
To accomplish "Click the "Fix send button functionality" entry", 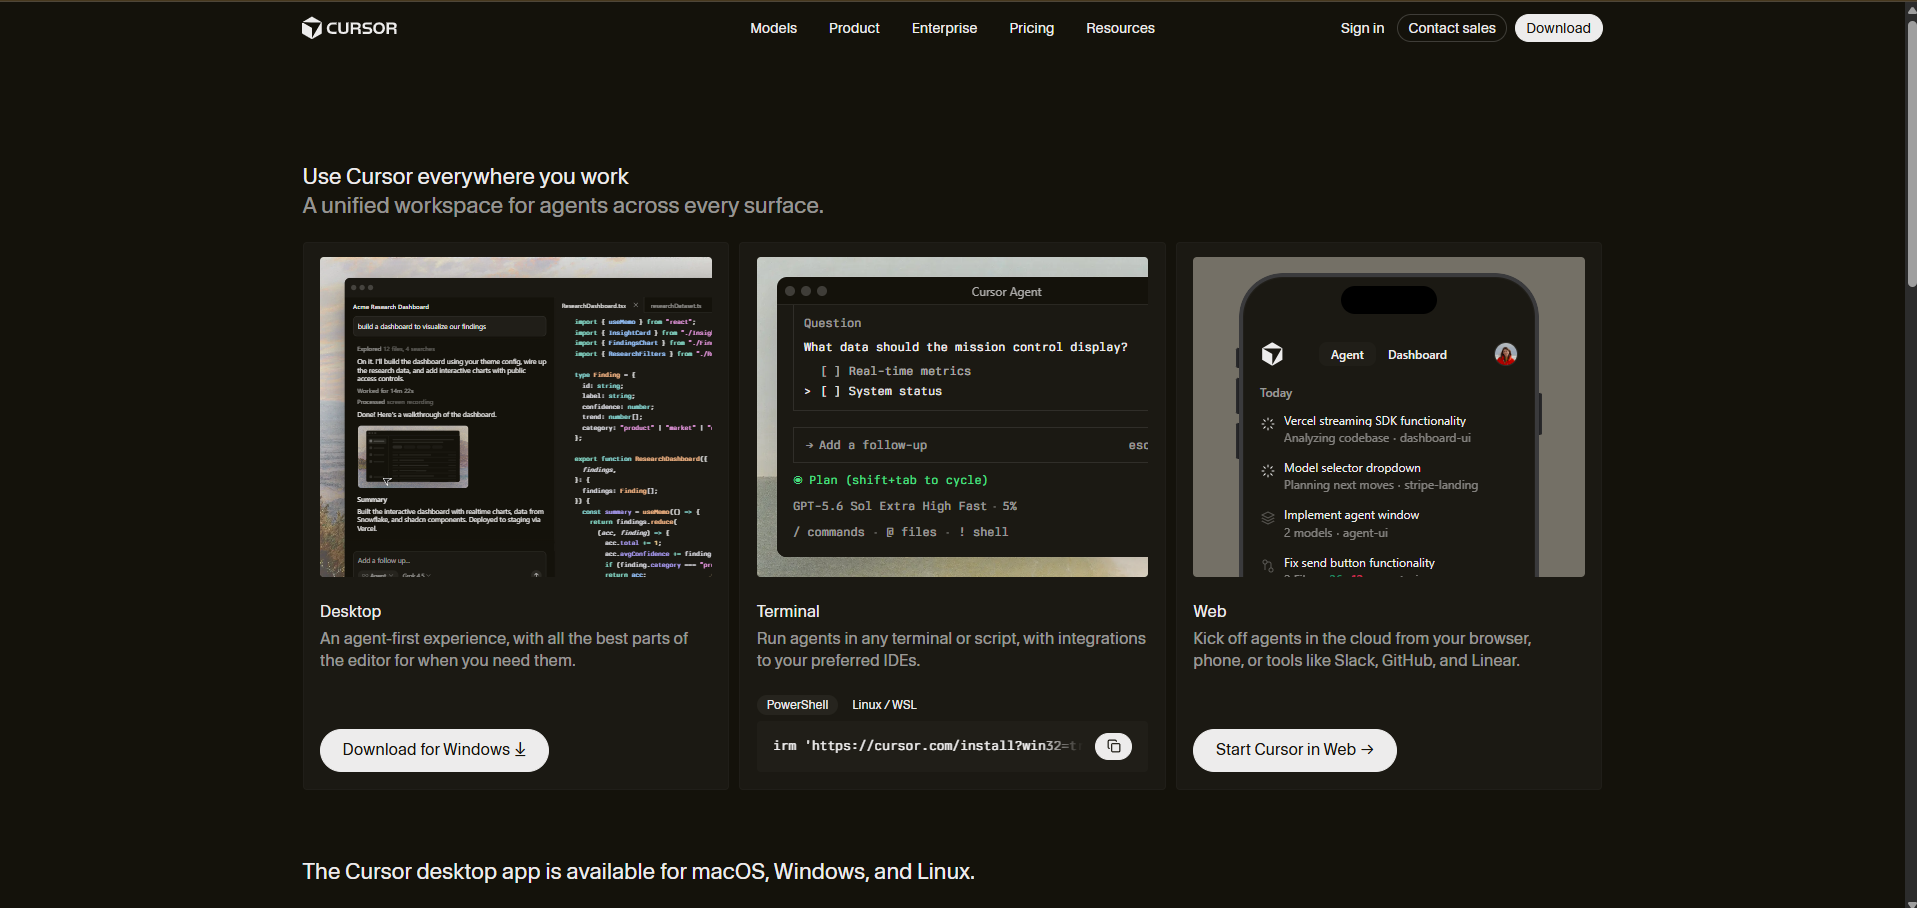I will tap(1359, 563).
